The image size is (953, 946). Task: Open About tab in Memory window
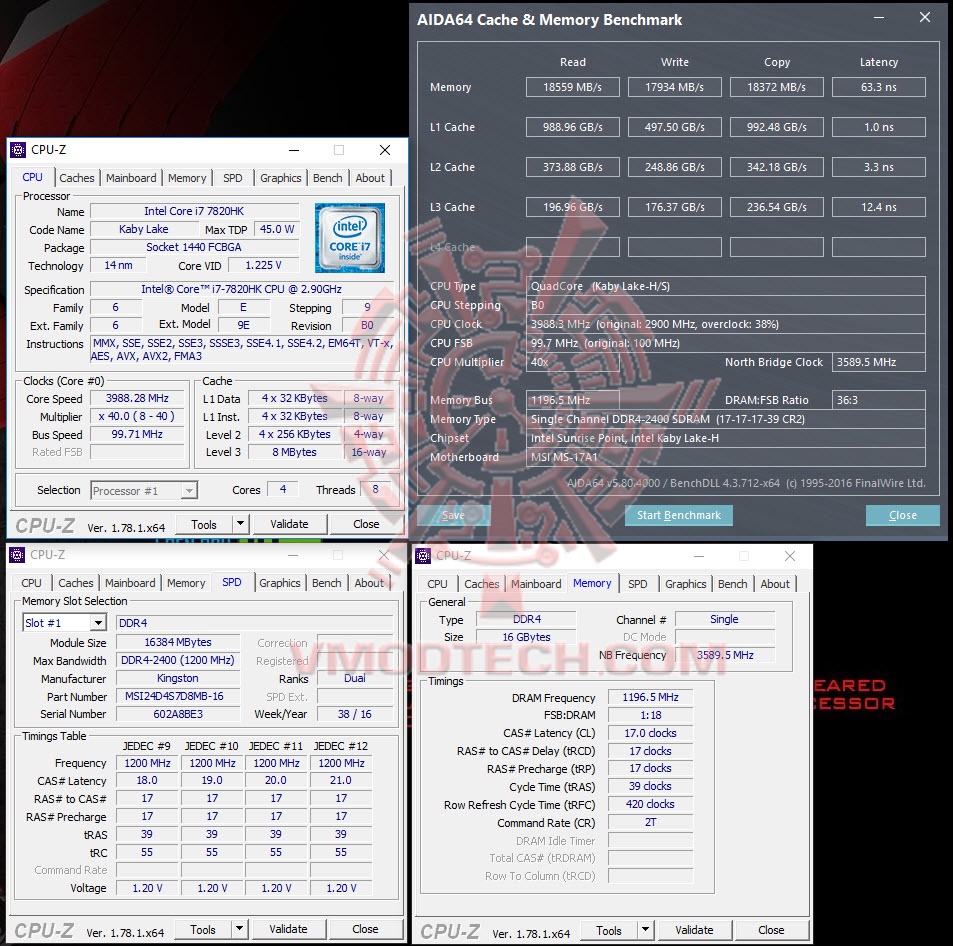coord(775,584)
